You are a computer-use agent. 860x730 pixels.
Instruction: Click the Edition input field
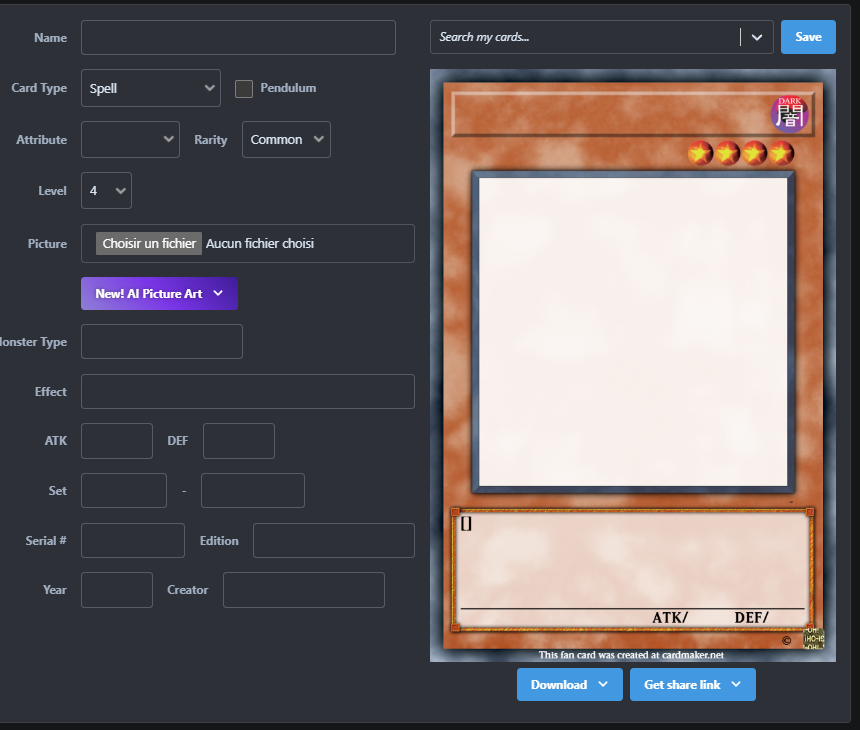(333, 540)
